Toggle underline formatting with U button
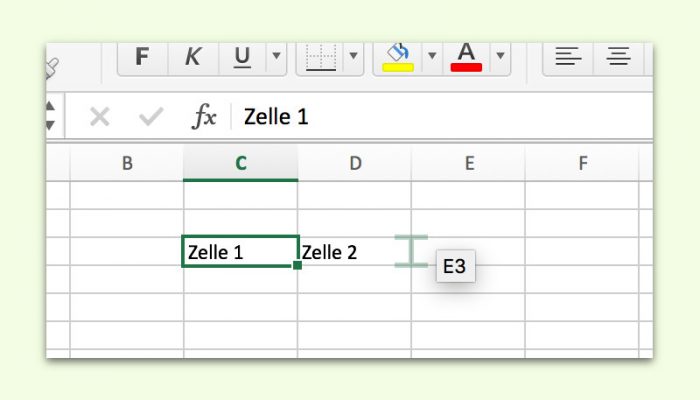The image size is (700, 400). 242,57
